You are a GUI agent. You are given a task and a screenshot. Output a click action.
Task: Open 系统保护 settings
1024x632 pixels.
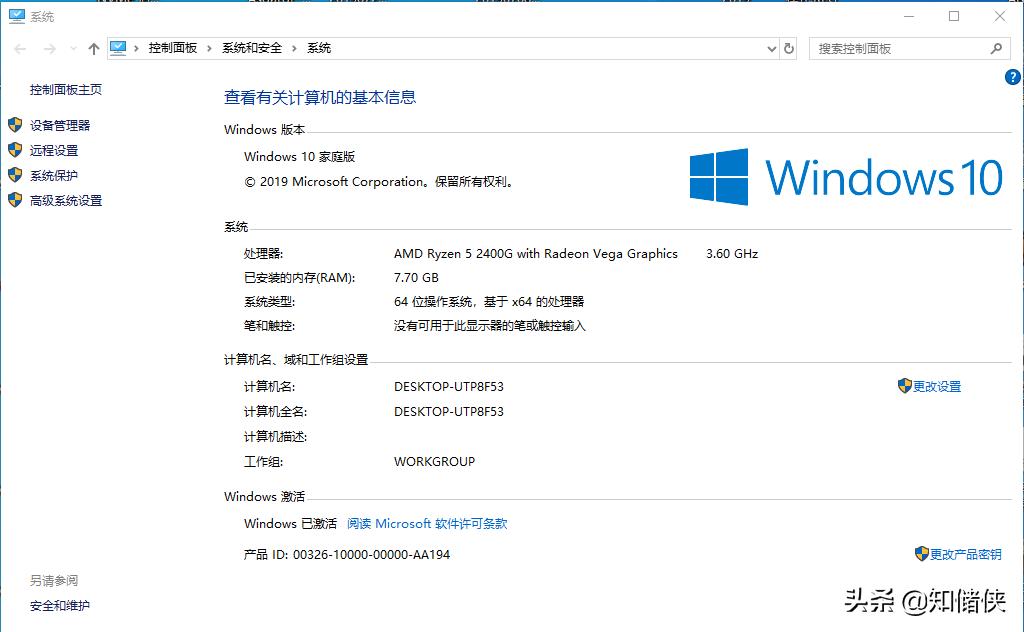[x=55, y=175]
